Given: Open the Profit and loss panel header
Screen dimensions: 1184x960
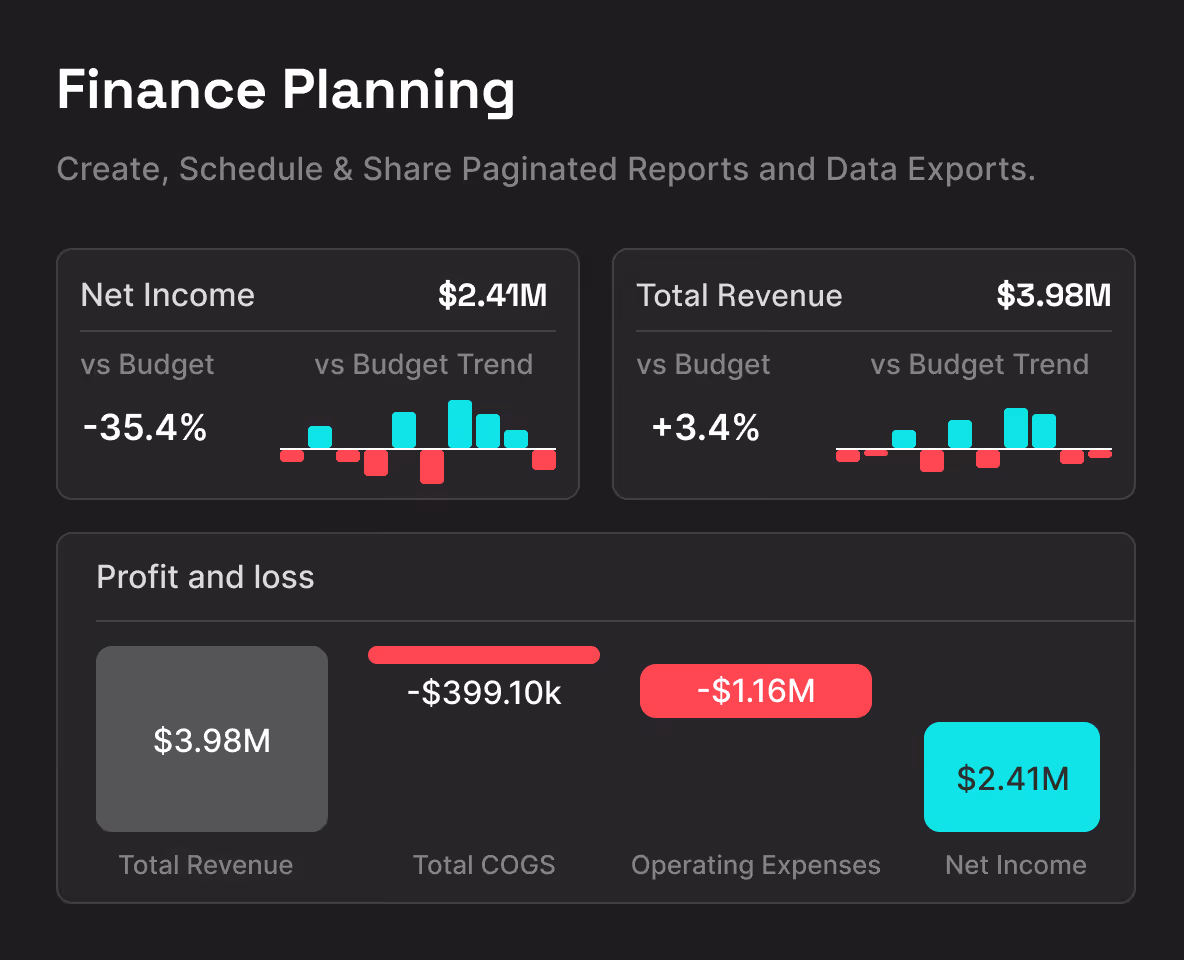Looking at the screenshot, I should pos(205,577).
